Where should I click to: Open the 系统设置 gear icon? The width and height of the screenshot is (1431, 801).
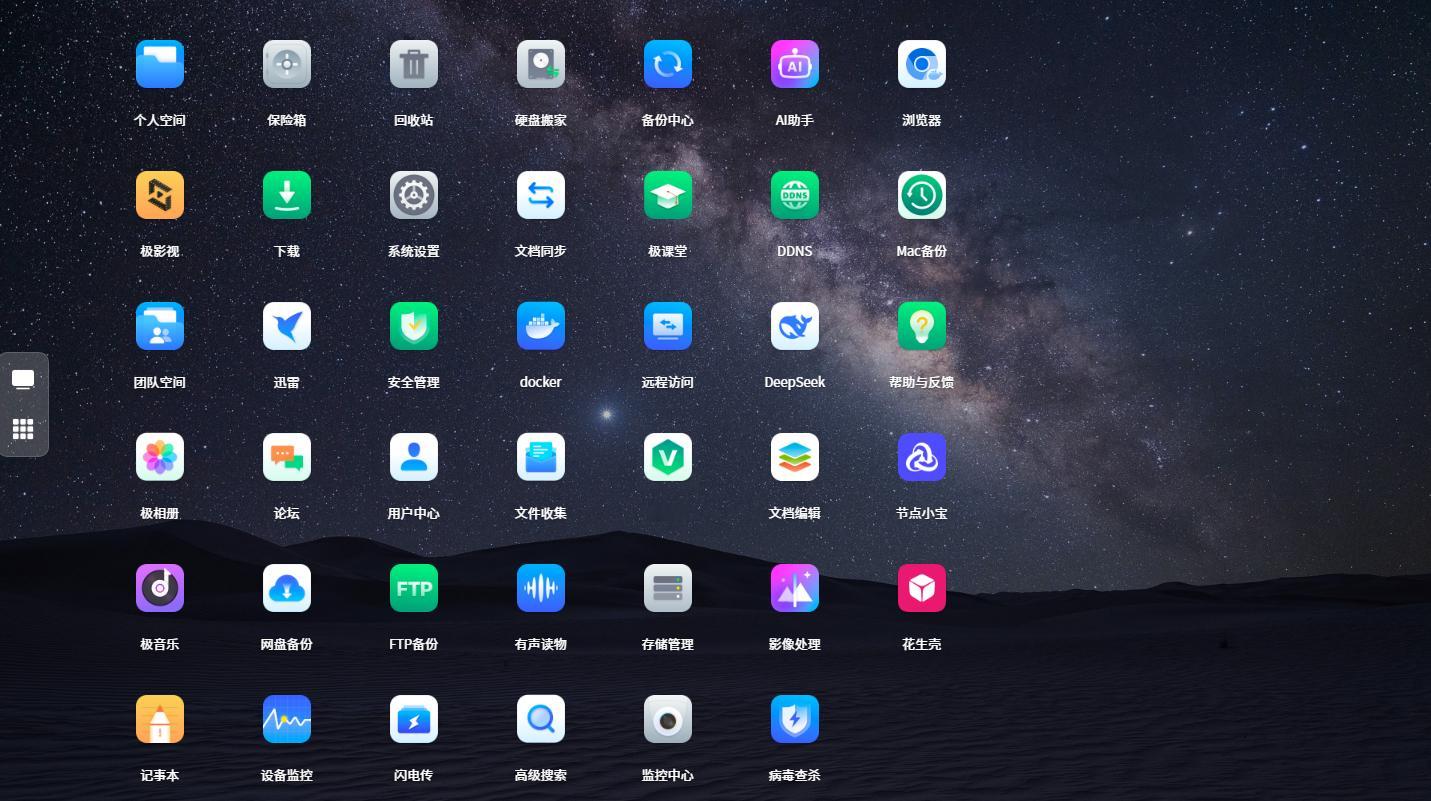414,195
